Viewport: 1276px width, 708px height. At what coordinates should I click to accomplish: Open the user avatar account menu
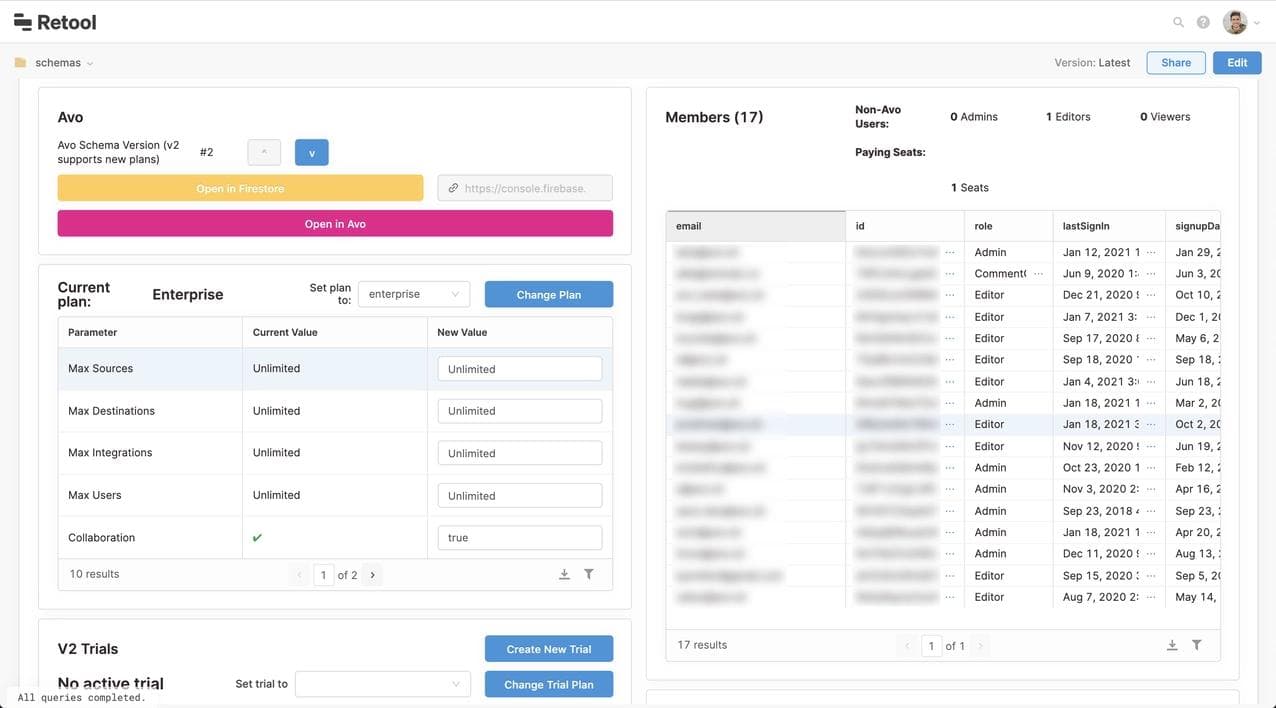(x=1235, y=22)
